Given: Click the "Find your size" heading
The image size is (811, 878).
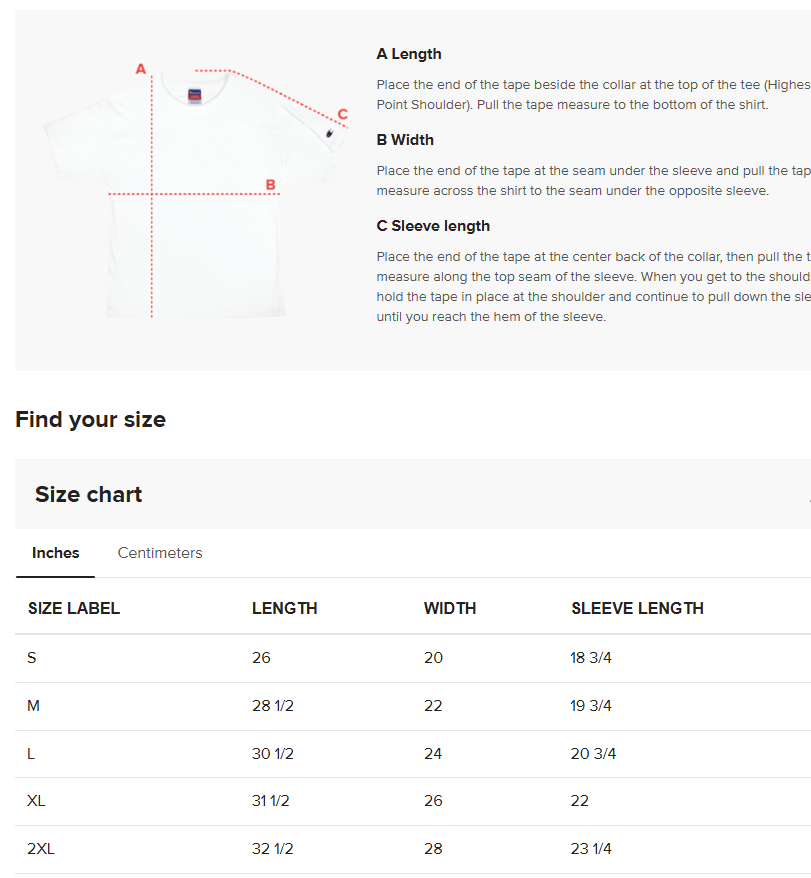Looking at the screenshot, I should 90,419.
